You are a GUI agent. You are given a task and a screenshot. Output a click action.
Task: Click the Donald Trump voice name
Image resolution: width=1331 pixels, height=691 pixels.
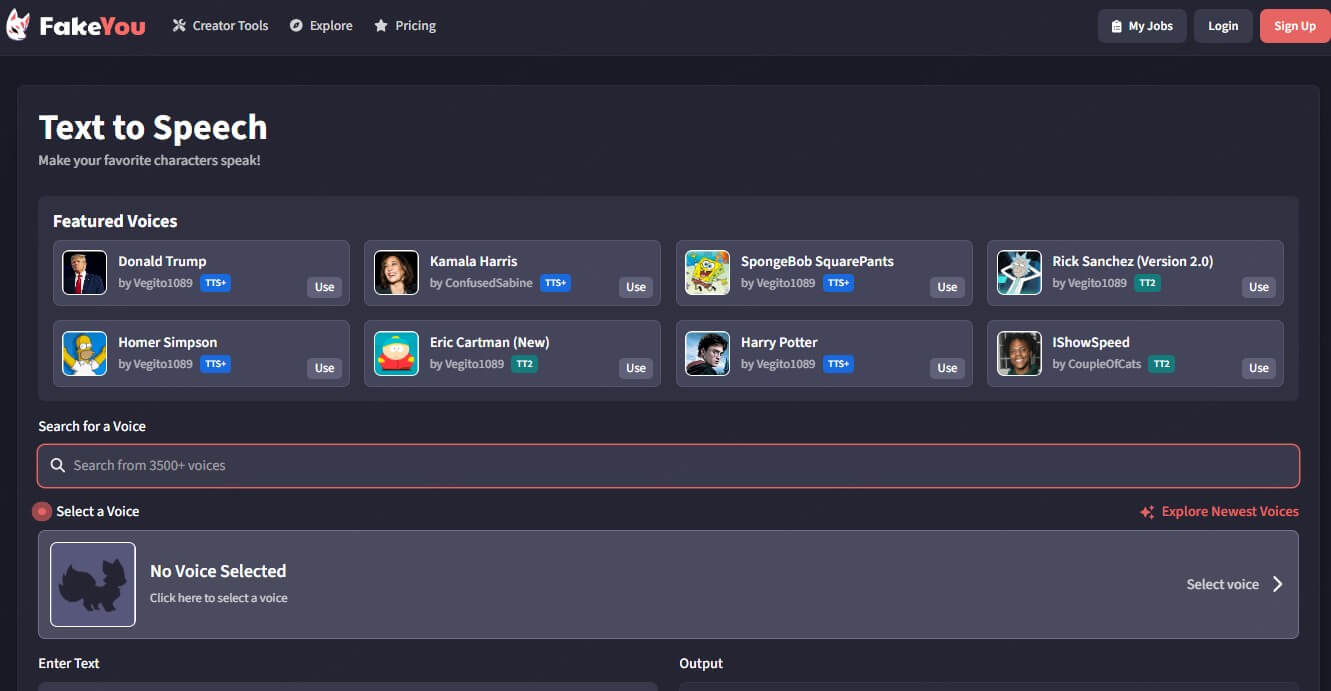click(x=162, y=261)
